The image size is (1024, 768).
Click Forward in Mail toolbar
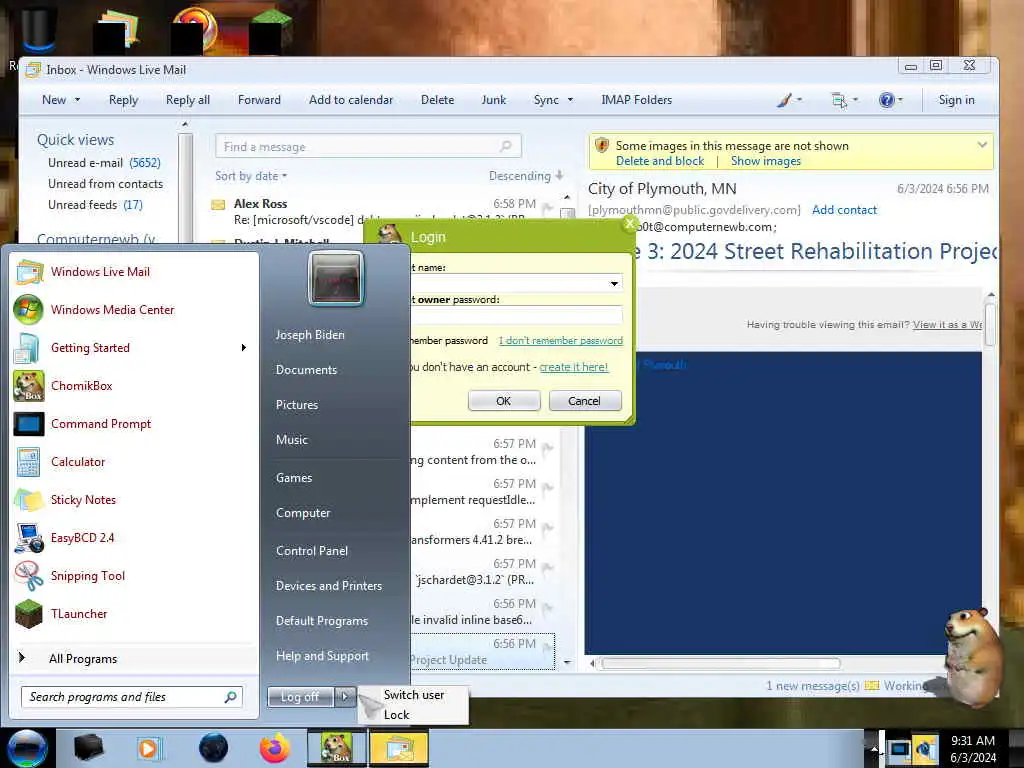tap(259, 100)
